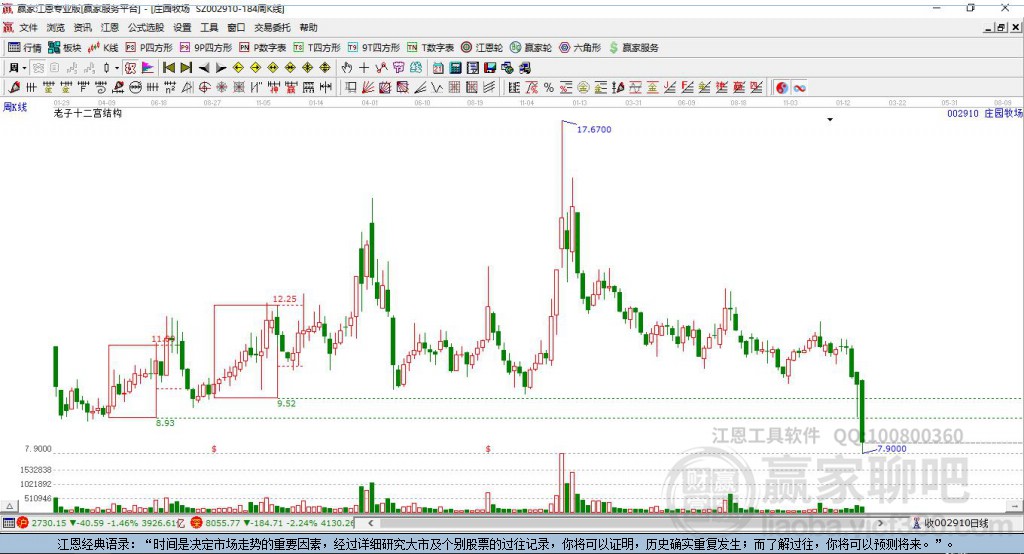Click the calendar date icon

coord(438,68)
